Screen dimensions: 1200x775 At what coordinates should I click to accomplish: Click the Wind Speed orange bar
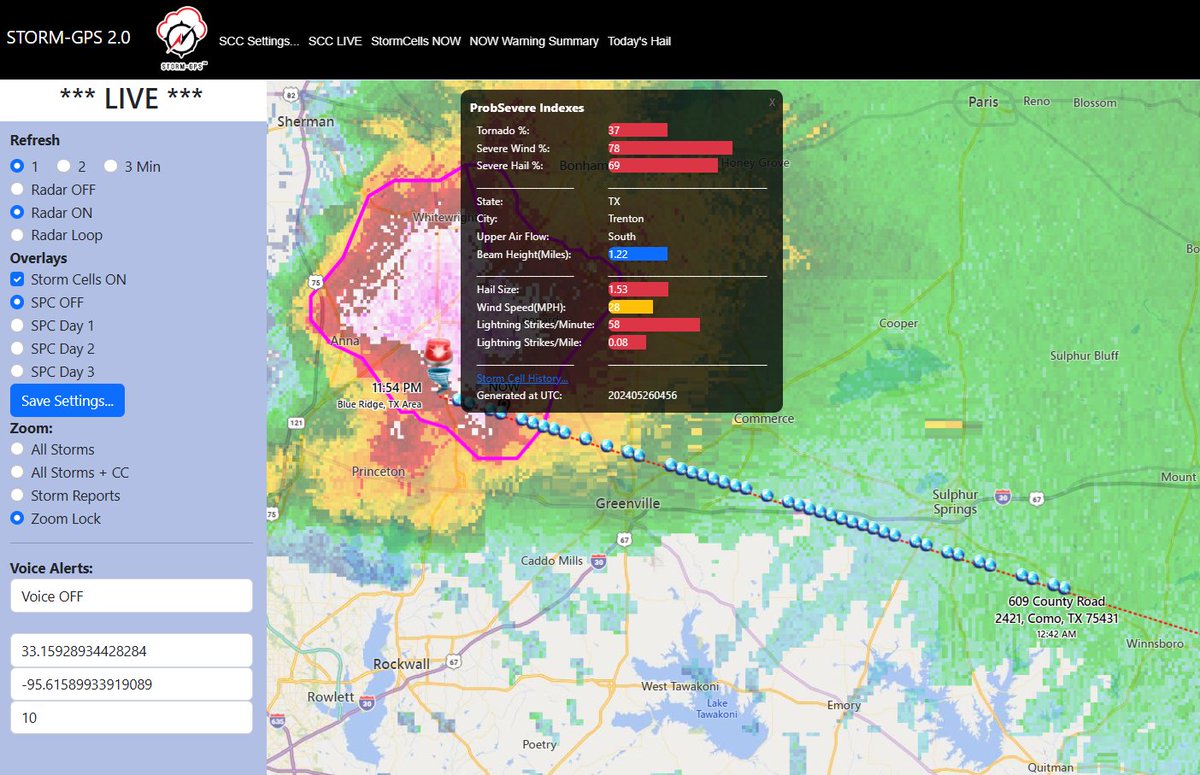630,307
